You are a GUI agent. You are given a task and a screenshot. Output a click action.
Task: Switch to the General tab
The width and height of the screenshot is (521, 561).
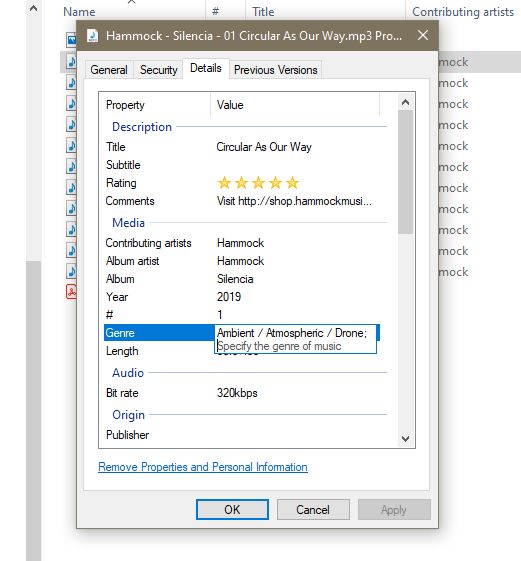[109, 70]
